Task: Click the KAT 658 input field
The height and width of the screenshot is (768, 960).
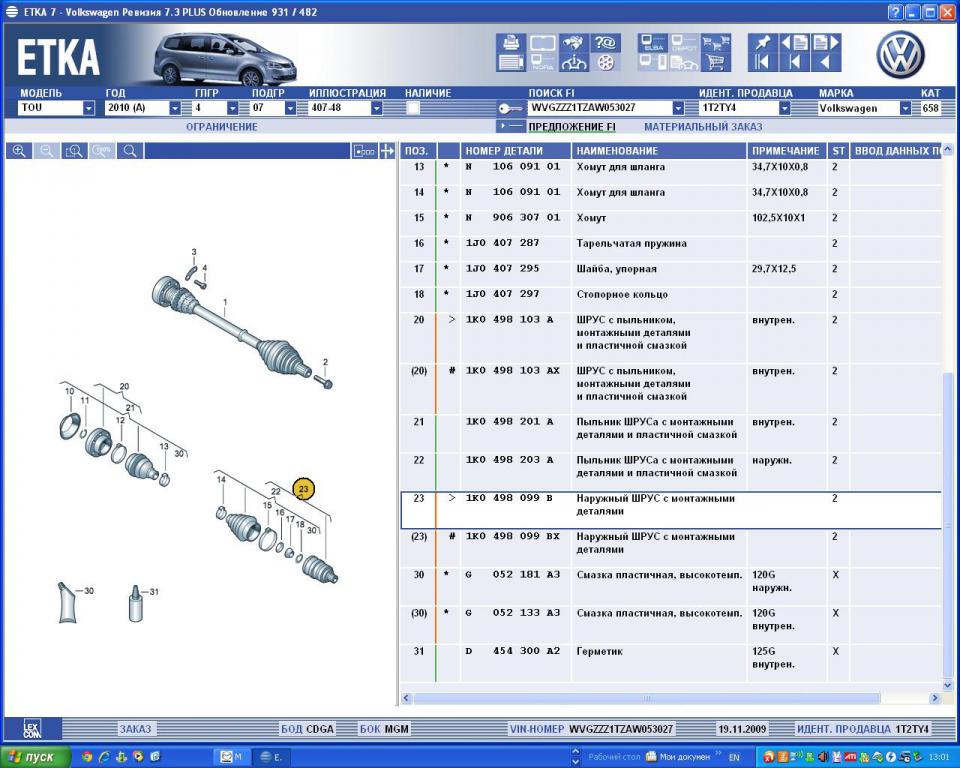Action: point(931,108)
